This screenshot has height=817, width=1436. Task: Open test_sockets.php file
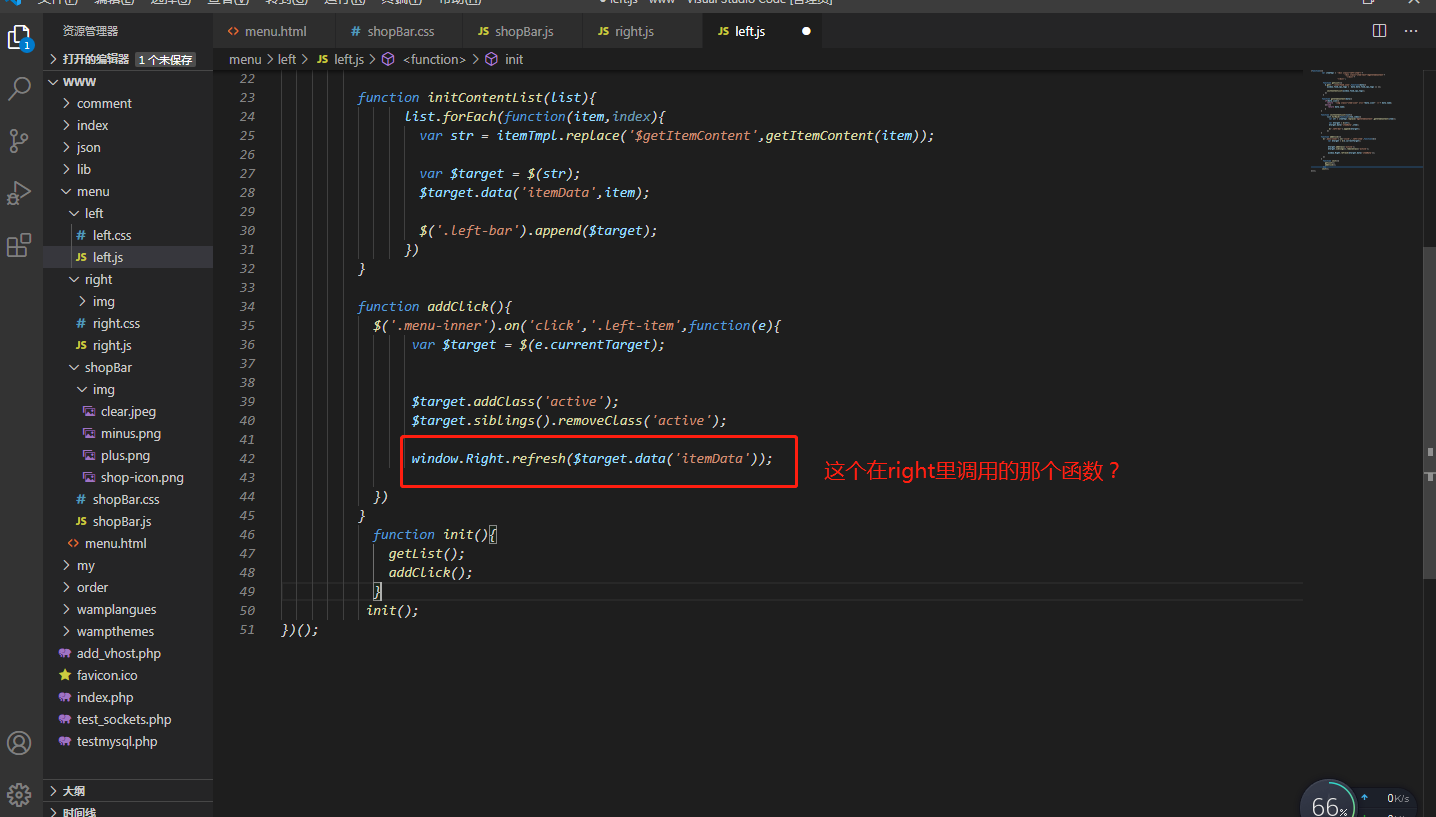point(128,719)
